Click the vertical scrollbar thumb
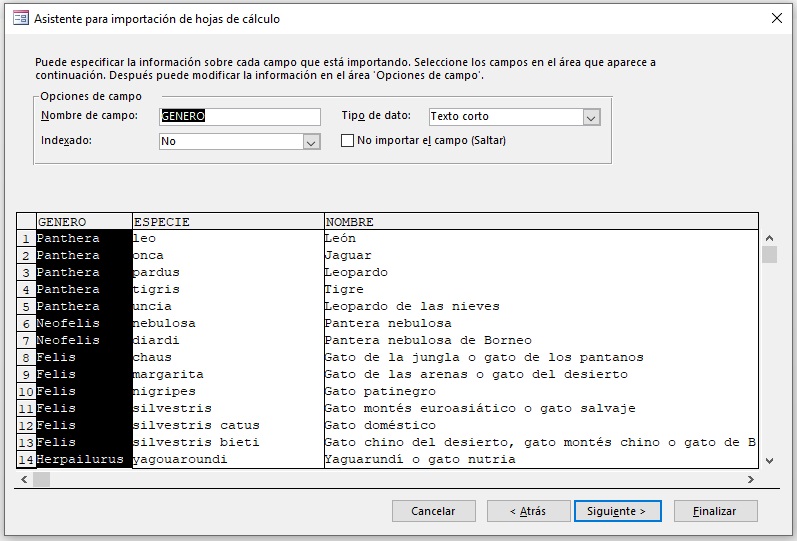Image resolution: width=797 pixels, height=541 pixels. [770, 254]
